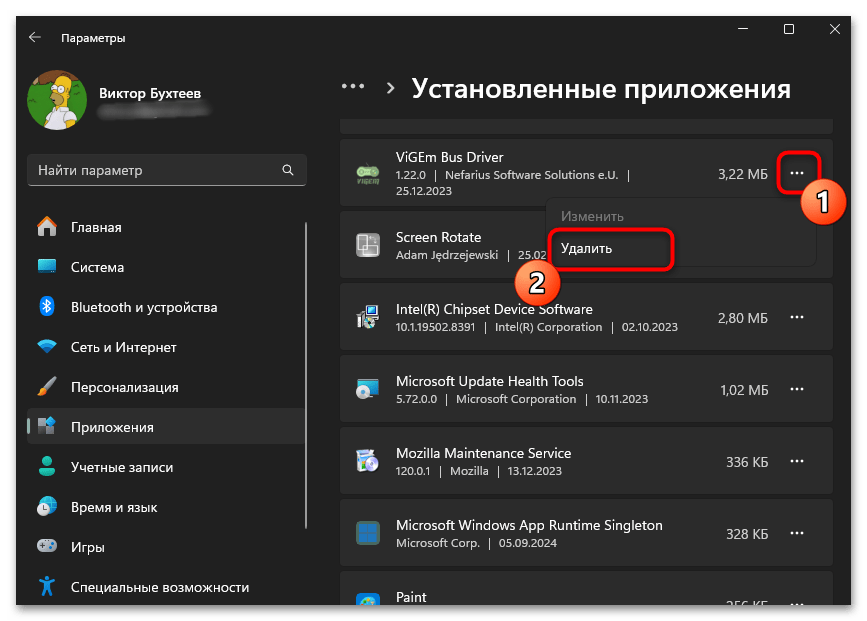Image resolution: width=867 pixels, height=621 pixels.
Task: Close the Параметры window
Action: (835, 29)
